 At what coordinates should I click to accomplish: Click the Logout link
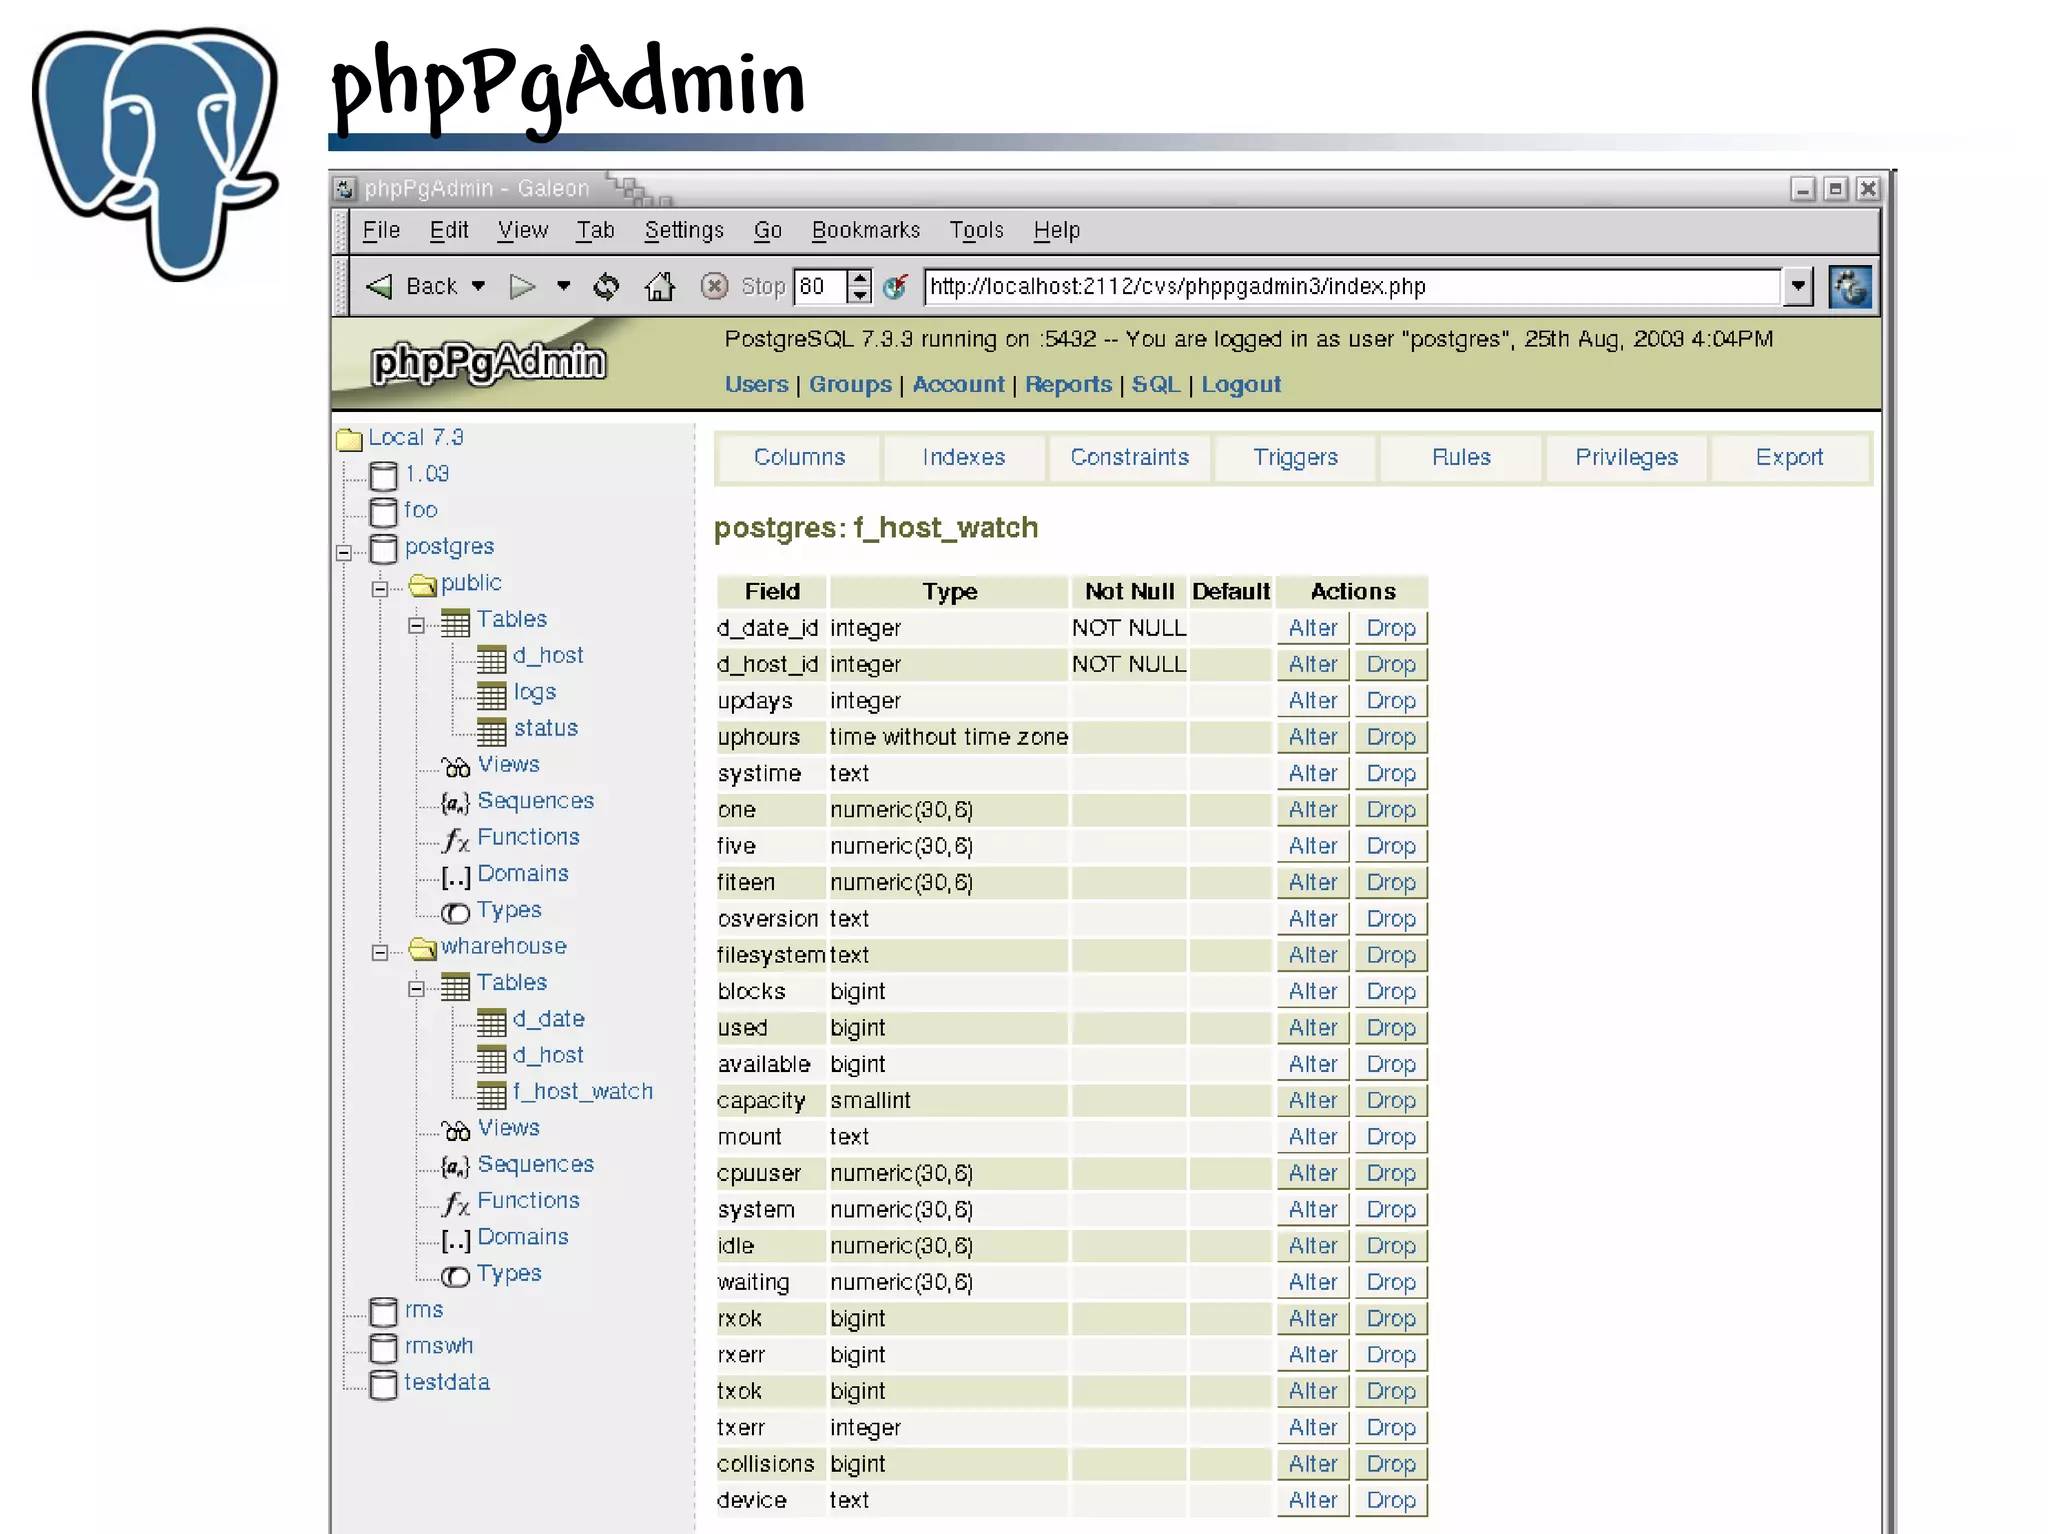1240,385
